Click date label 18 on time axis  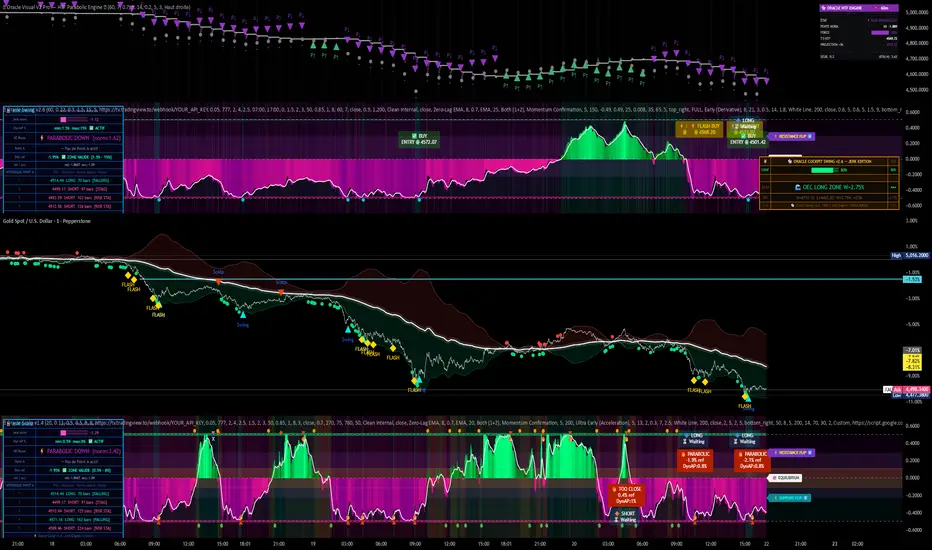click(x=52, y=543)
